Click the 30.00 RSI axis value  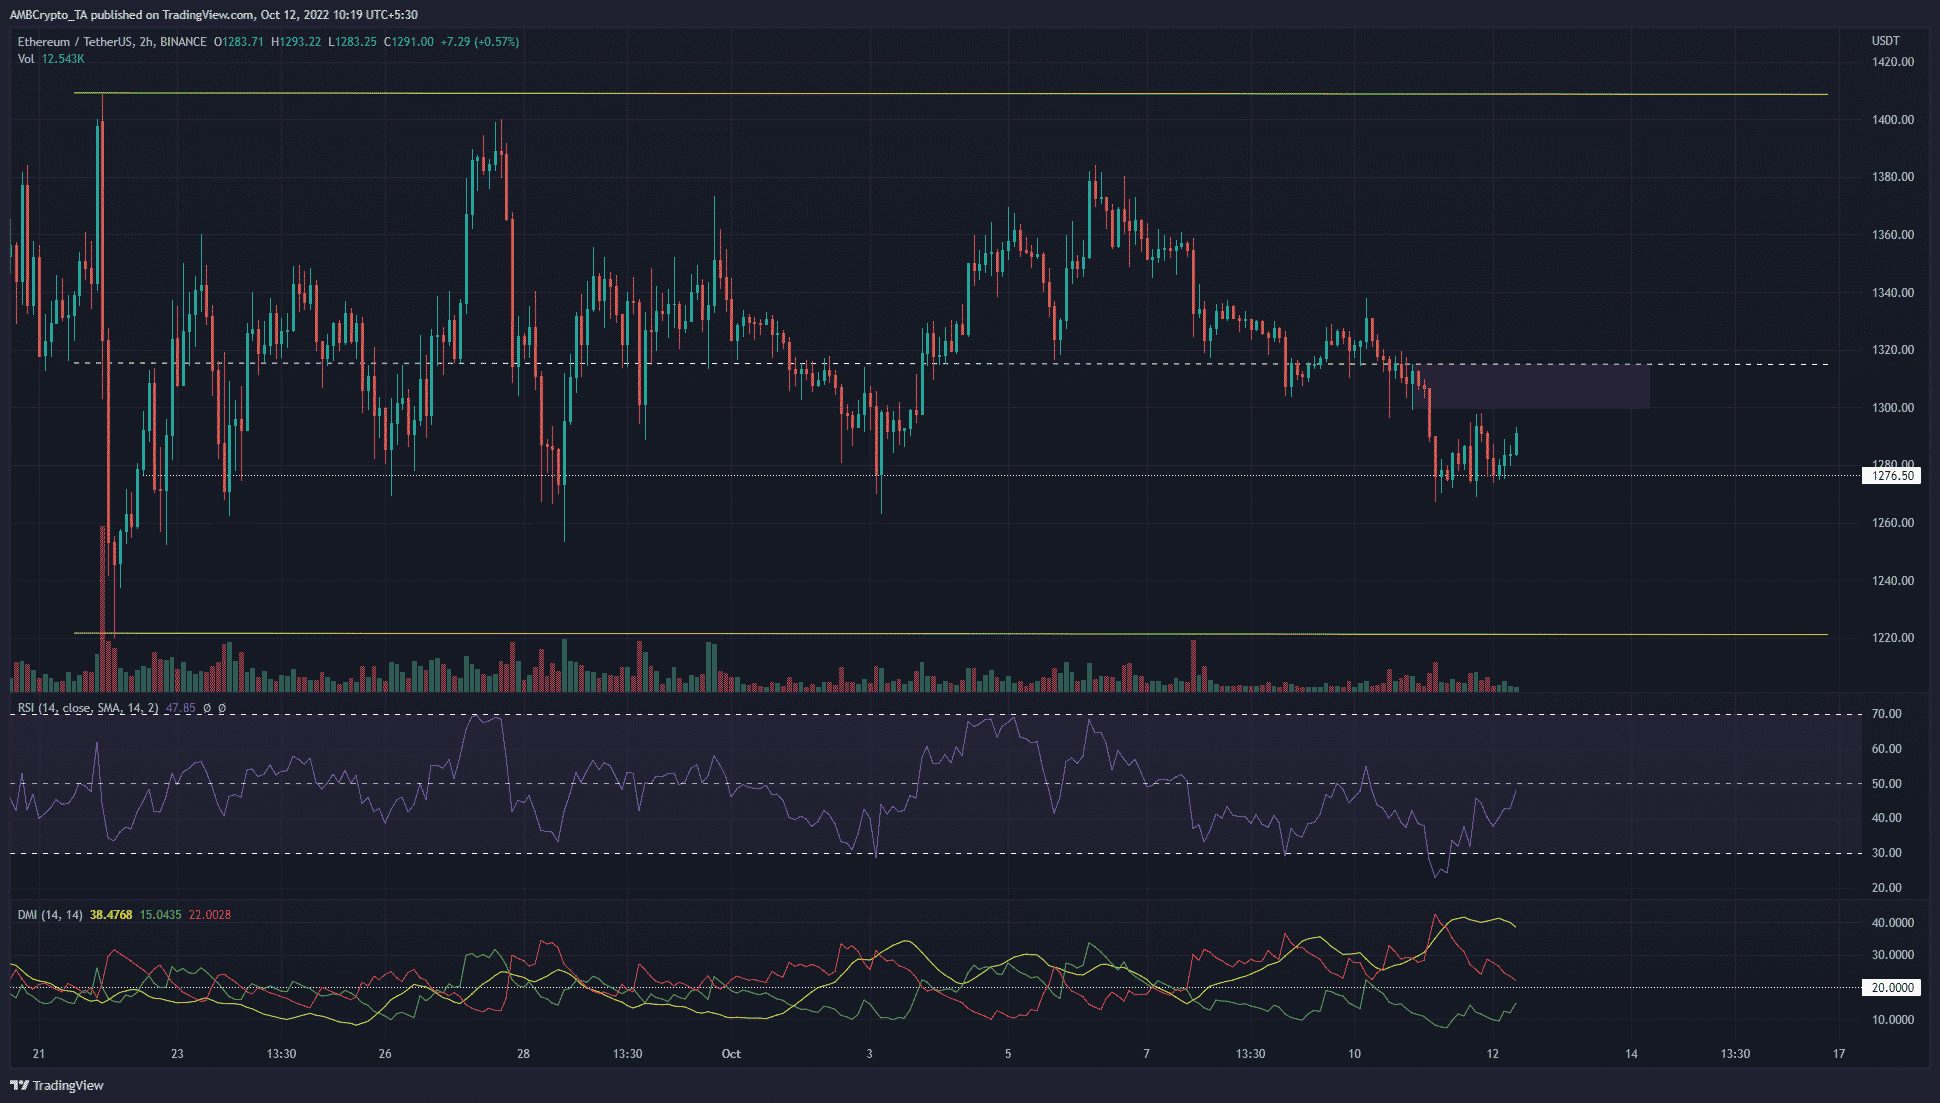point(1887,853)
